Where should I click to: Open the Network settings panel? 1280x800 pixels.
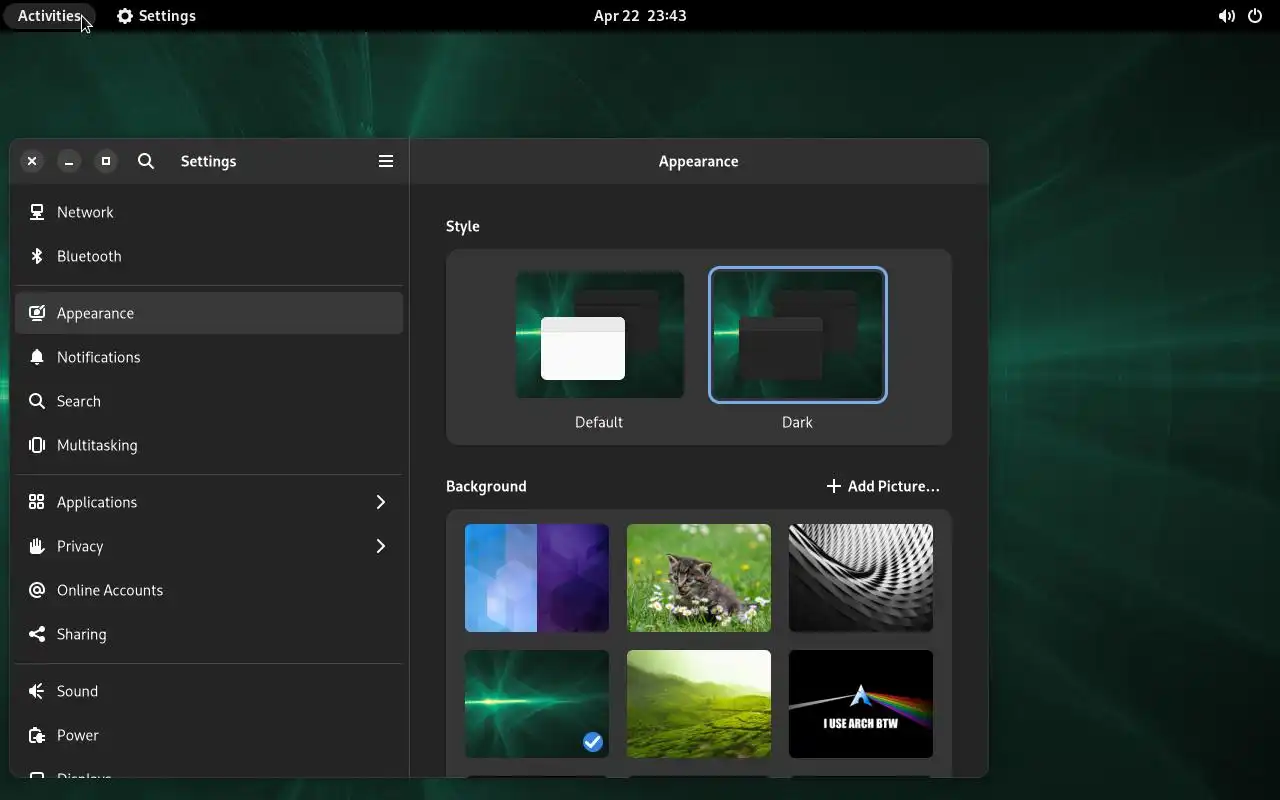click(x=209, y=212)
